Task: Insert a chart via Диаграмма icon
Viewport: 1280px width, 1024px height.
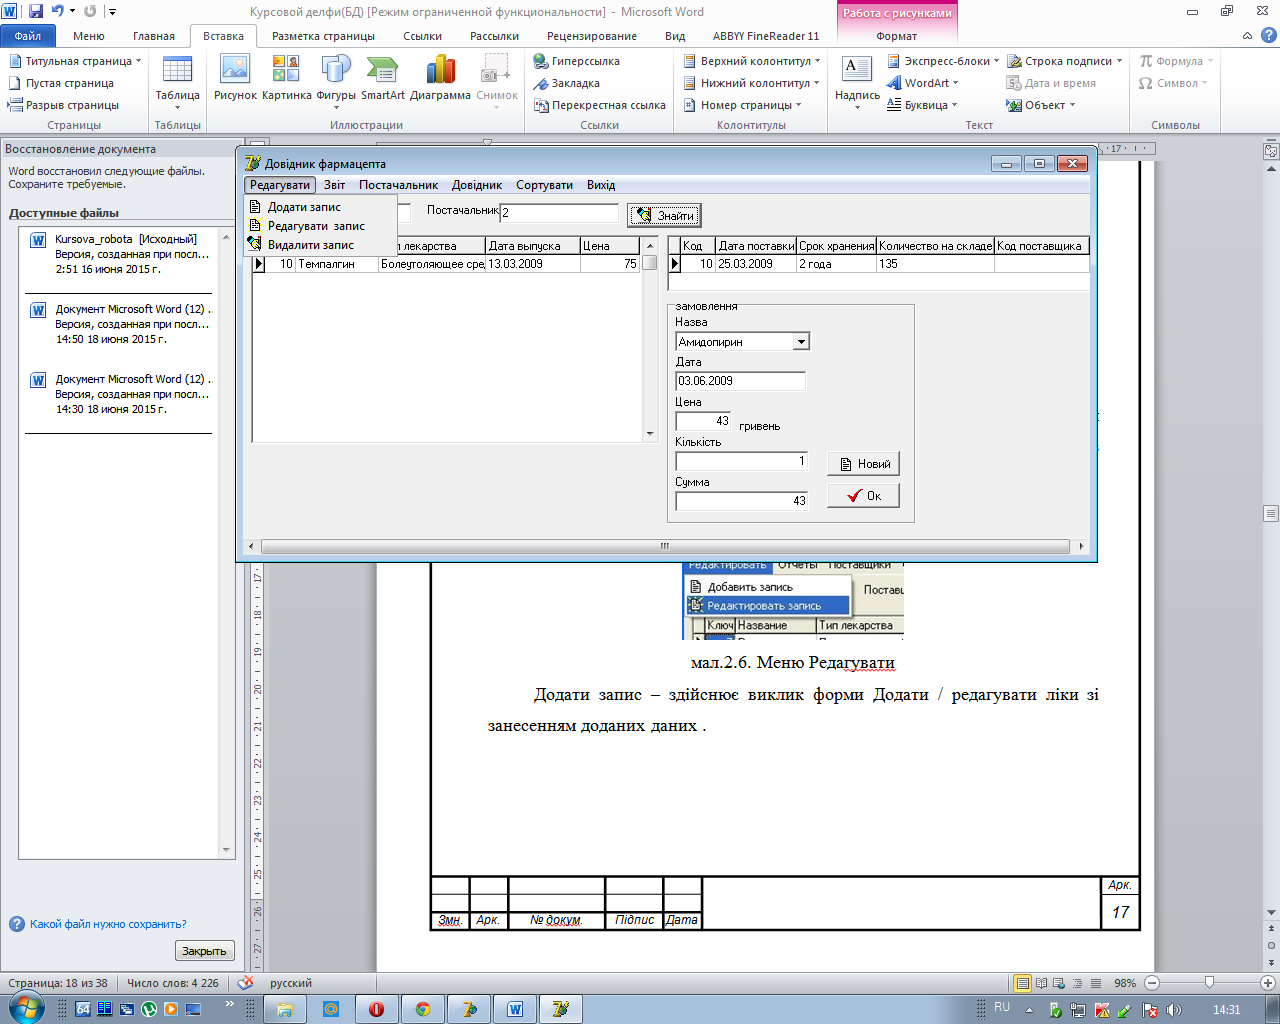Action: pyautogui.click(x=440, y=78)
